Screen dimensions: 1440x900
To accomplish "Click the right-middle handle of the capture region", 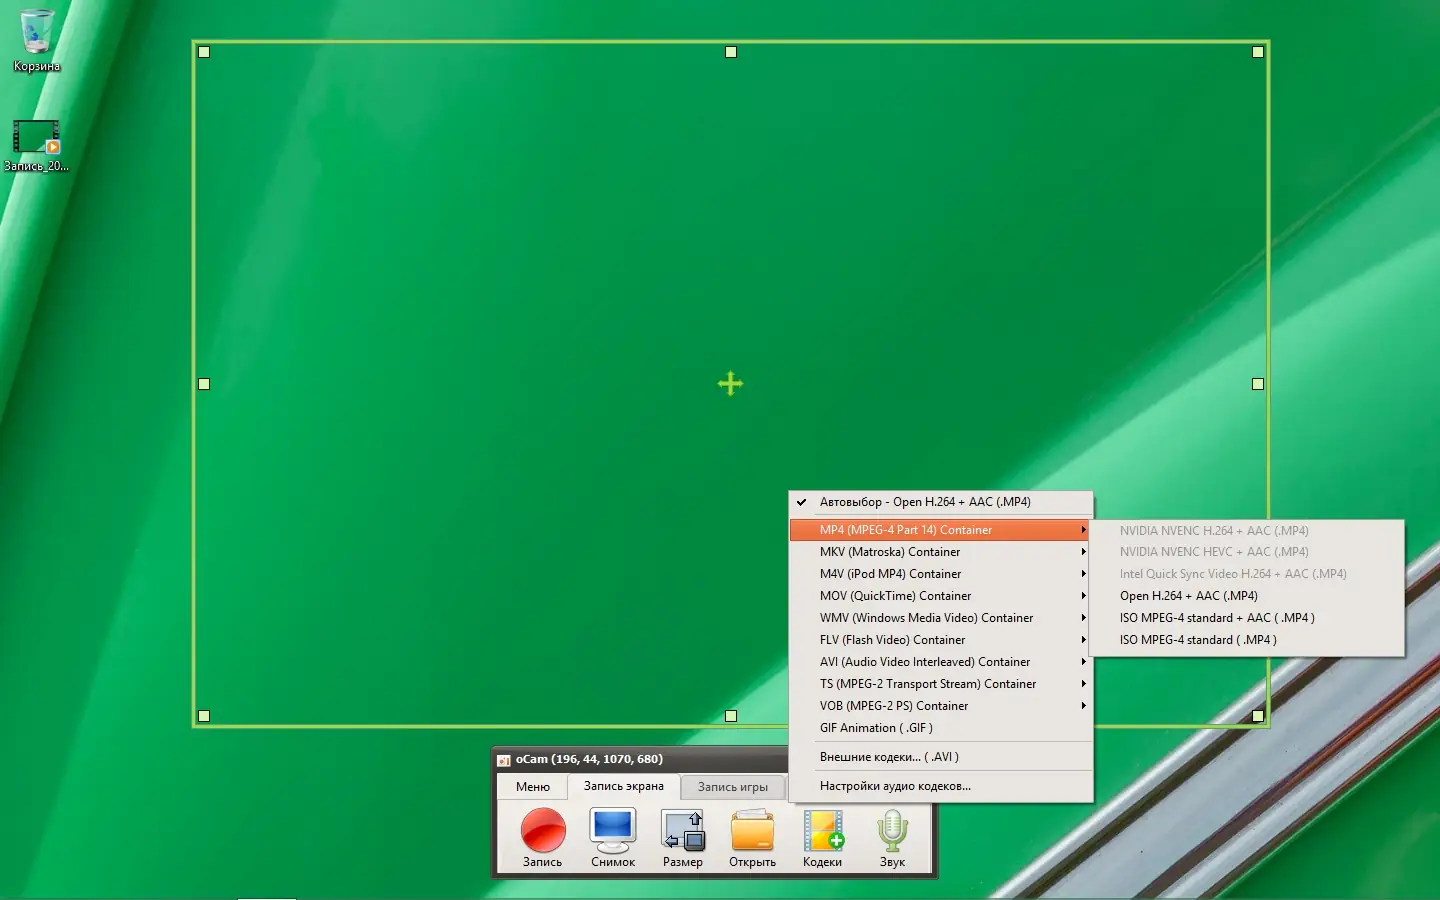I will pos(1258,384).
